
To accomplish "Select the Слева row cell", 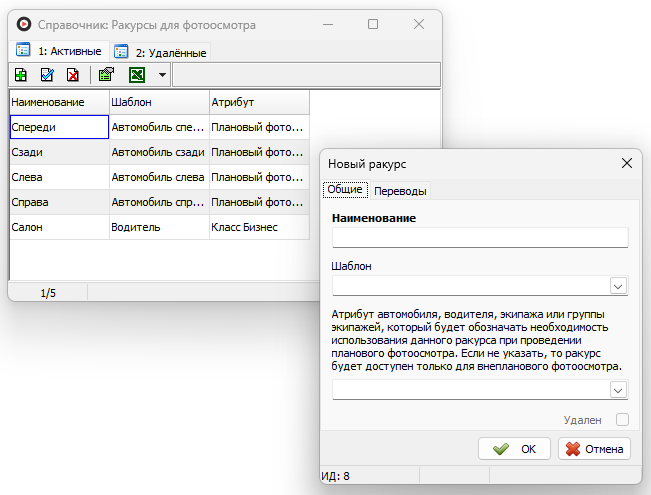I will coord(59,177).
